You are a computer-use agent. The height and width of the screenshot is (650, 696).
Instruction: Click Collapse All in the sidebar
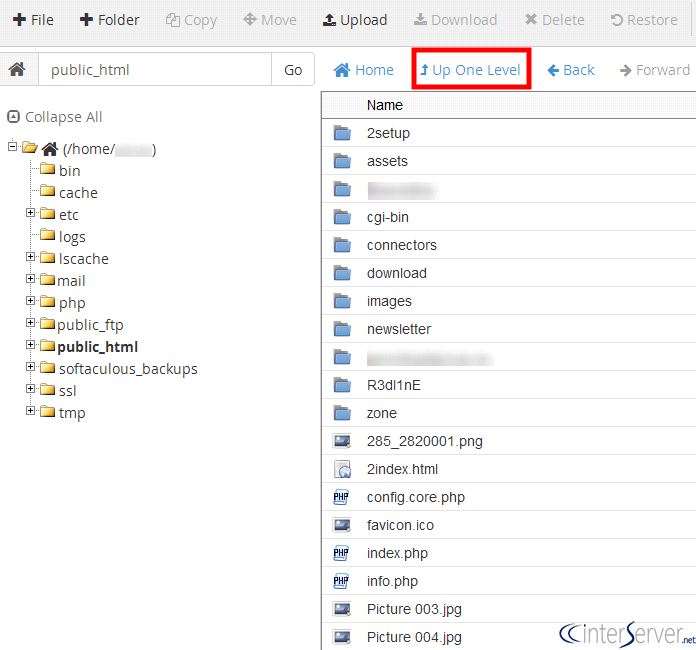(x=55, y=117)
